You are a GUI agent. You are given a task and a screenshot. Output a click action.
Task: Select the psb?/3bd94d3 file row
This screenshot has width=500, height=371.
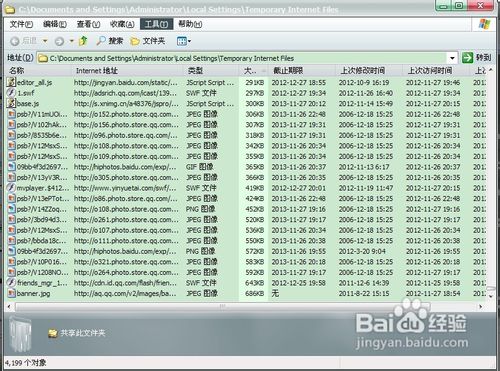tap(246, 220)
